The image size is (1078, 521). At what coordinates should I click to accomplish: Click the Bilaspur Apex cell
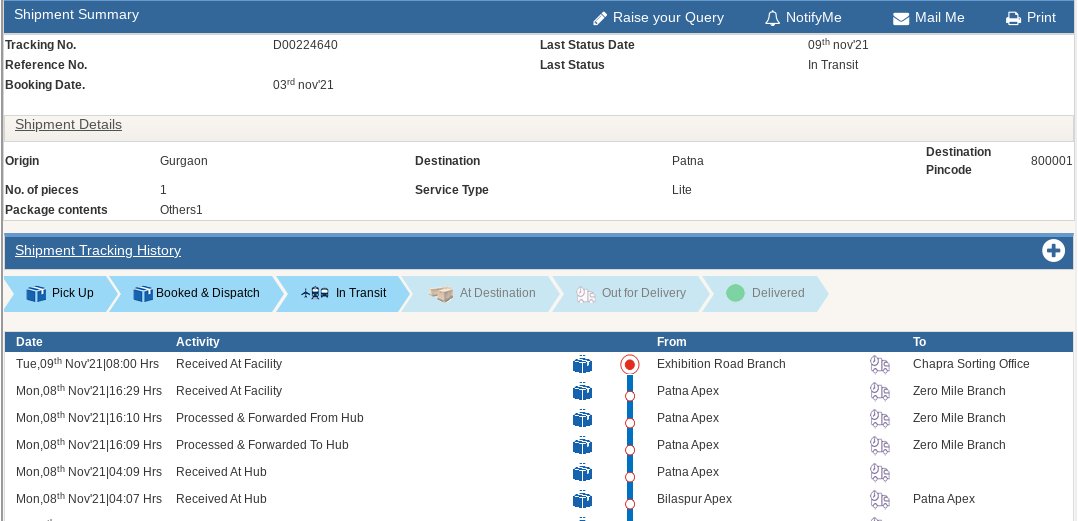[x=694, y=499]
